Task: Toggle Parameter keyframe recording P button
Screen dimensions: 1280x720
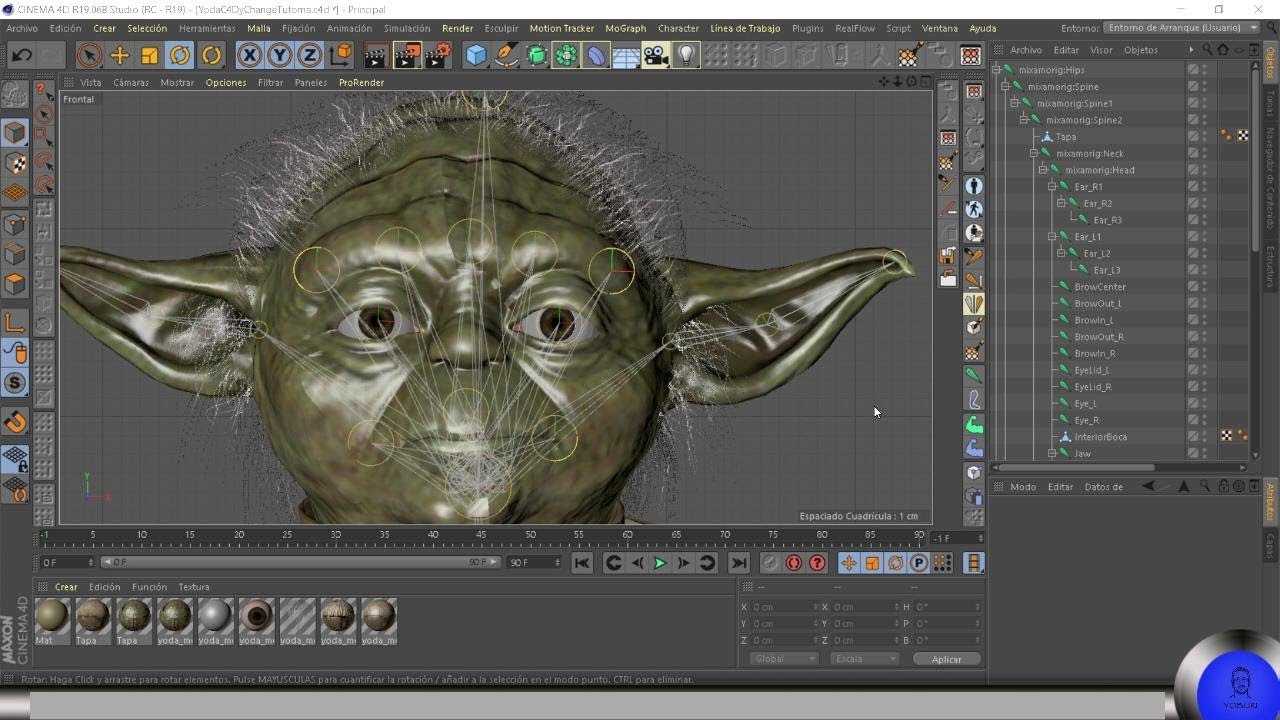Action: tap(919, 563)
